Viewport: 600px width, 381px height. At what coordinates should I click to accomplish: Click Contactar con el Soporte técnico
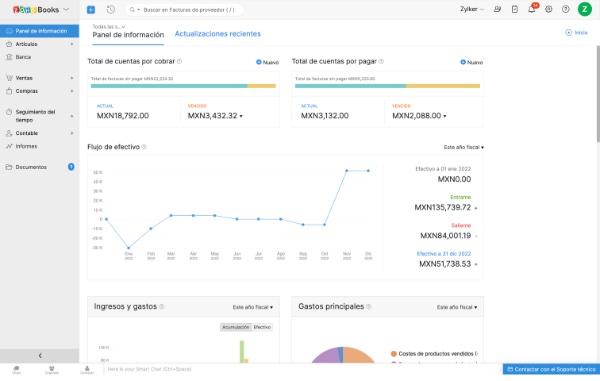(551, 369)
